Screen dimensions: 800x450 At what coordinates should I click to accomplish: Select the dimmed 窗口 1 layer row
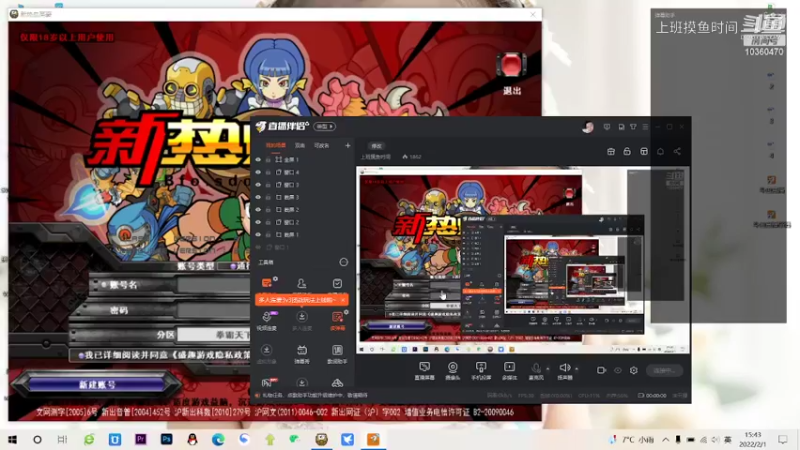(x=304, y=247)
